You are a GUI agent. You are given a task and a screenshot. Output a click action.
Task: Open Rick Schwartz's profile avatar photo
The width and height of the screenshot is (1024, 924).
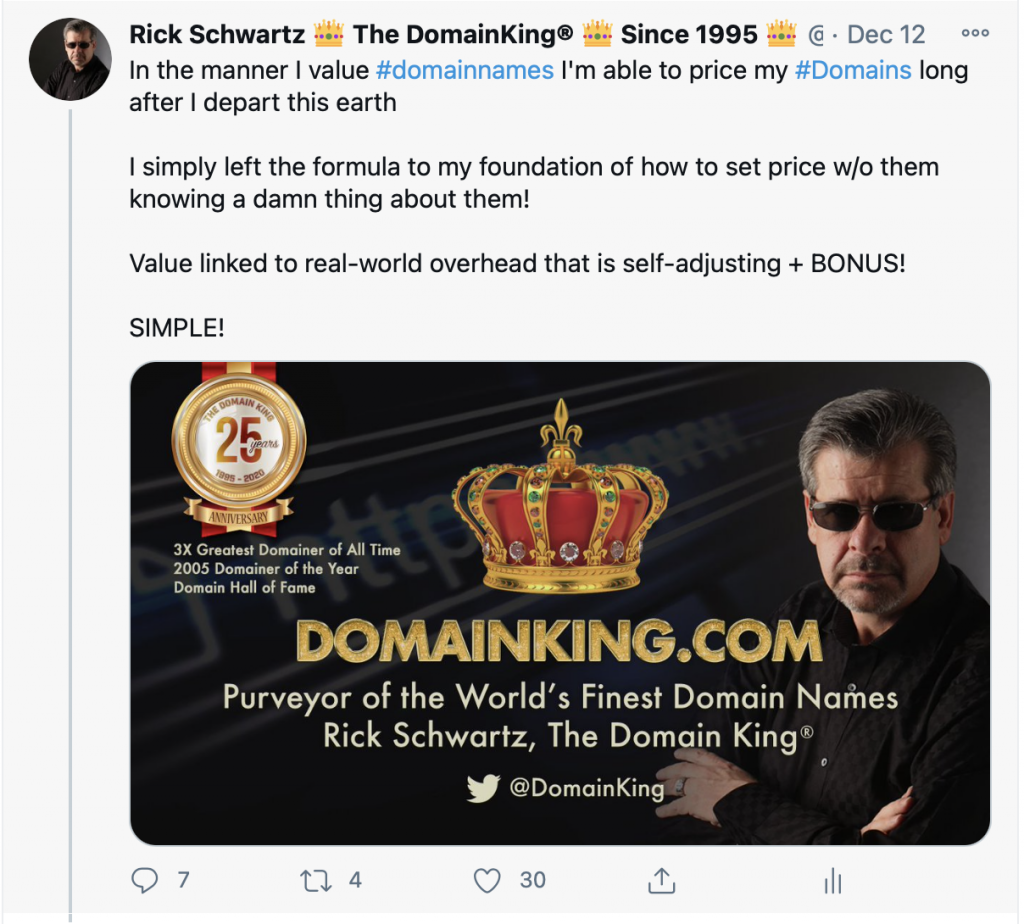click(x=70, y=59)
